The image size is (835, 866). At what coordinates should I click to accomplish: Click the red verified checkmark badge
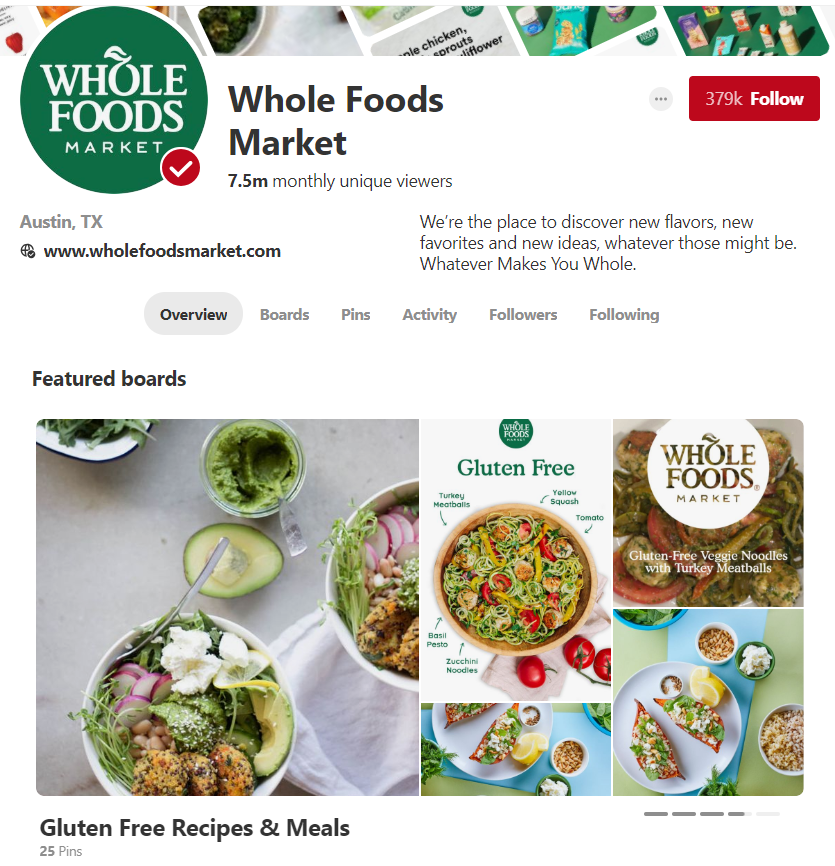pos(181,168)
